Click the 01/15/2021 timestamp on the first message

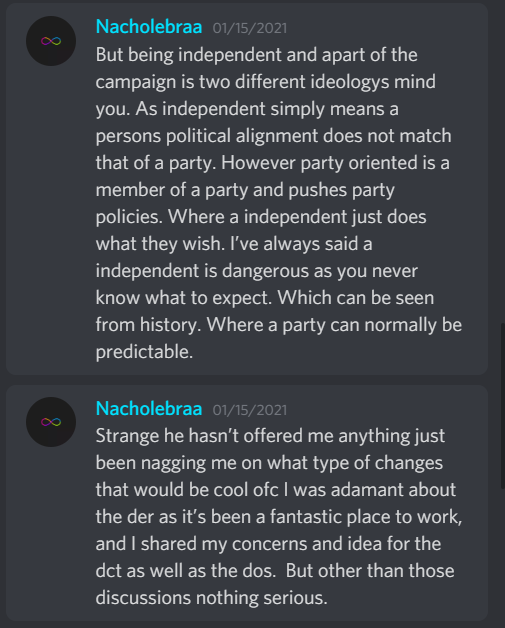[250, 28]
